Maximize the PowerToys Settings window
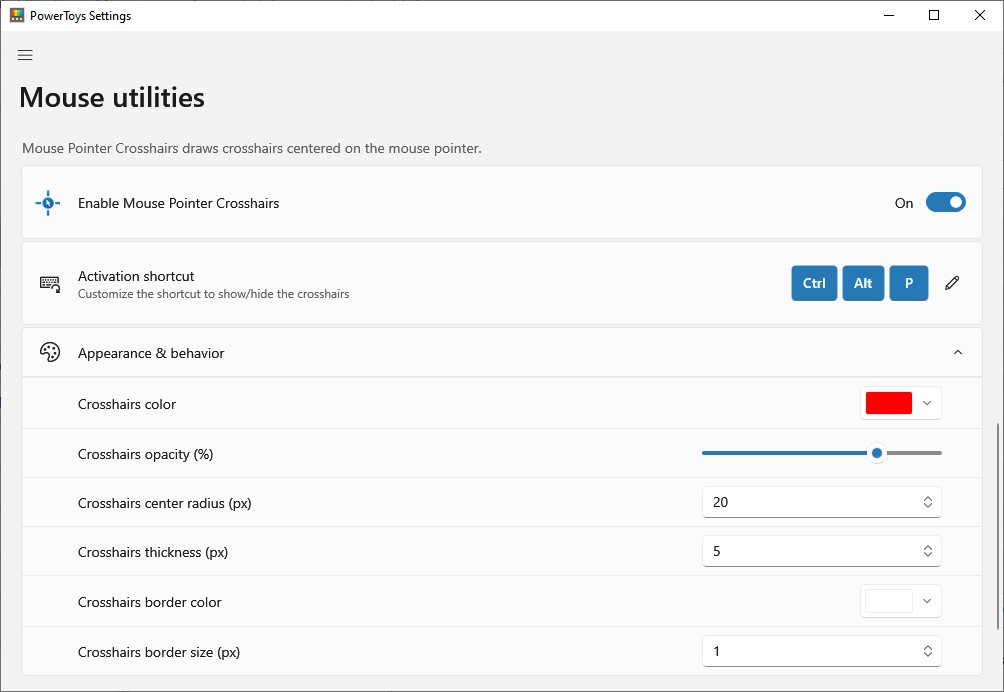The width and height of the screenshot is (1004, 692). click(x=934, y=15)
